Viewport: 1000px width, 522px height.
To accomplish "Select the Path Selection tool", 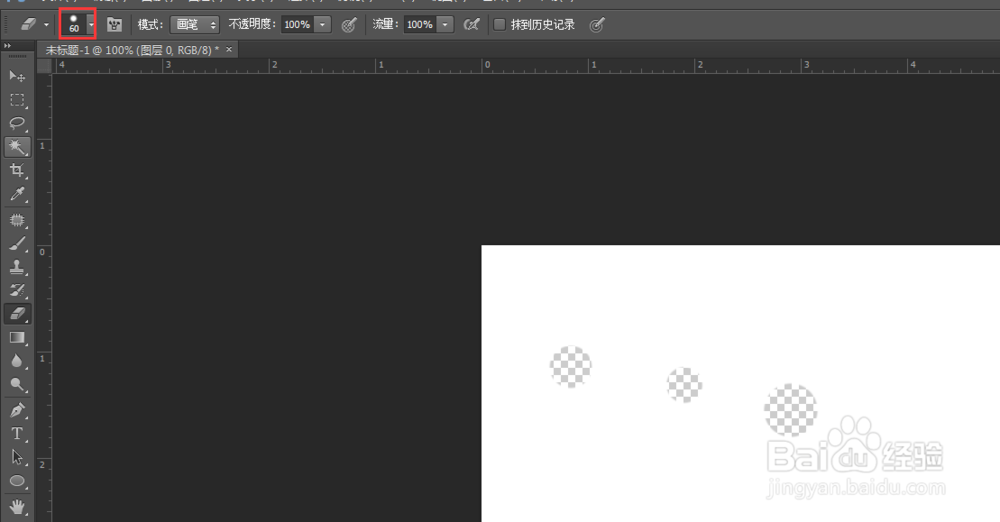I will pyautogui.click(x=17, y=458).
